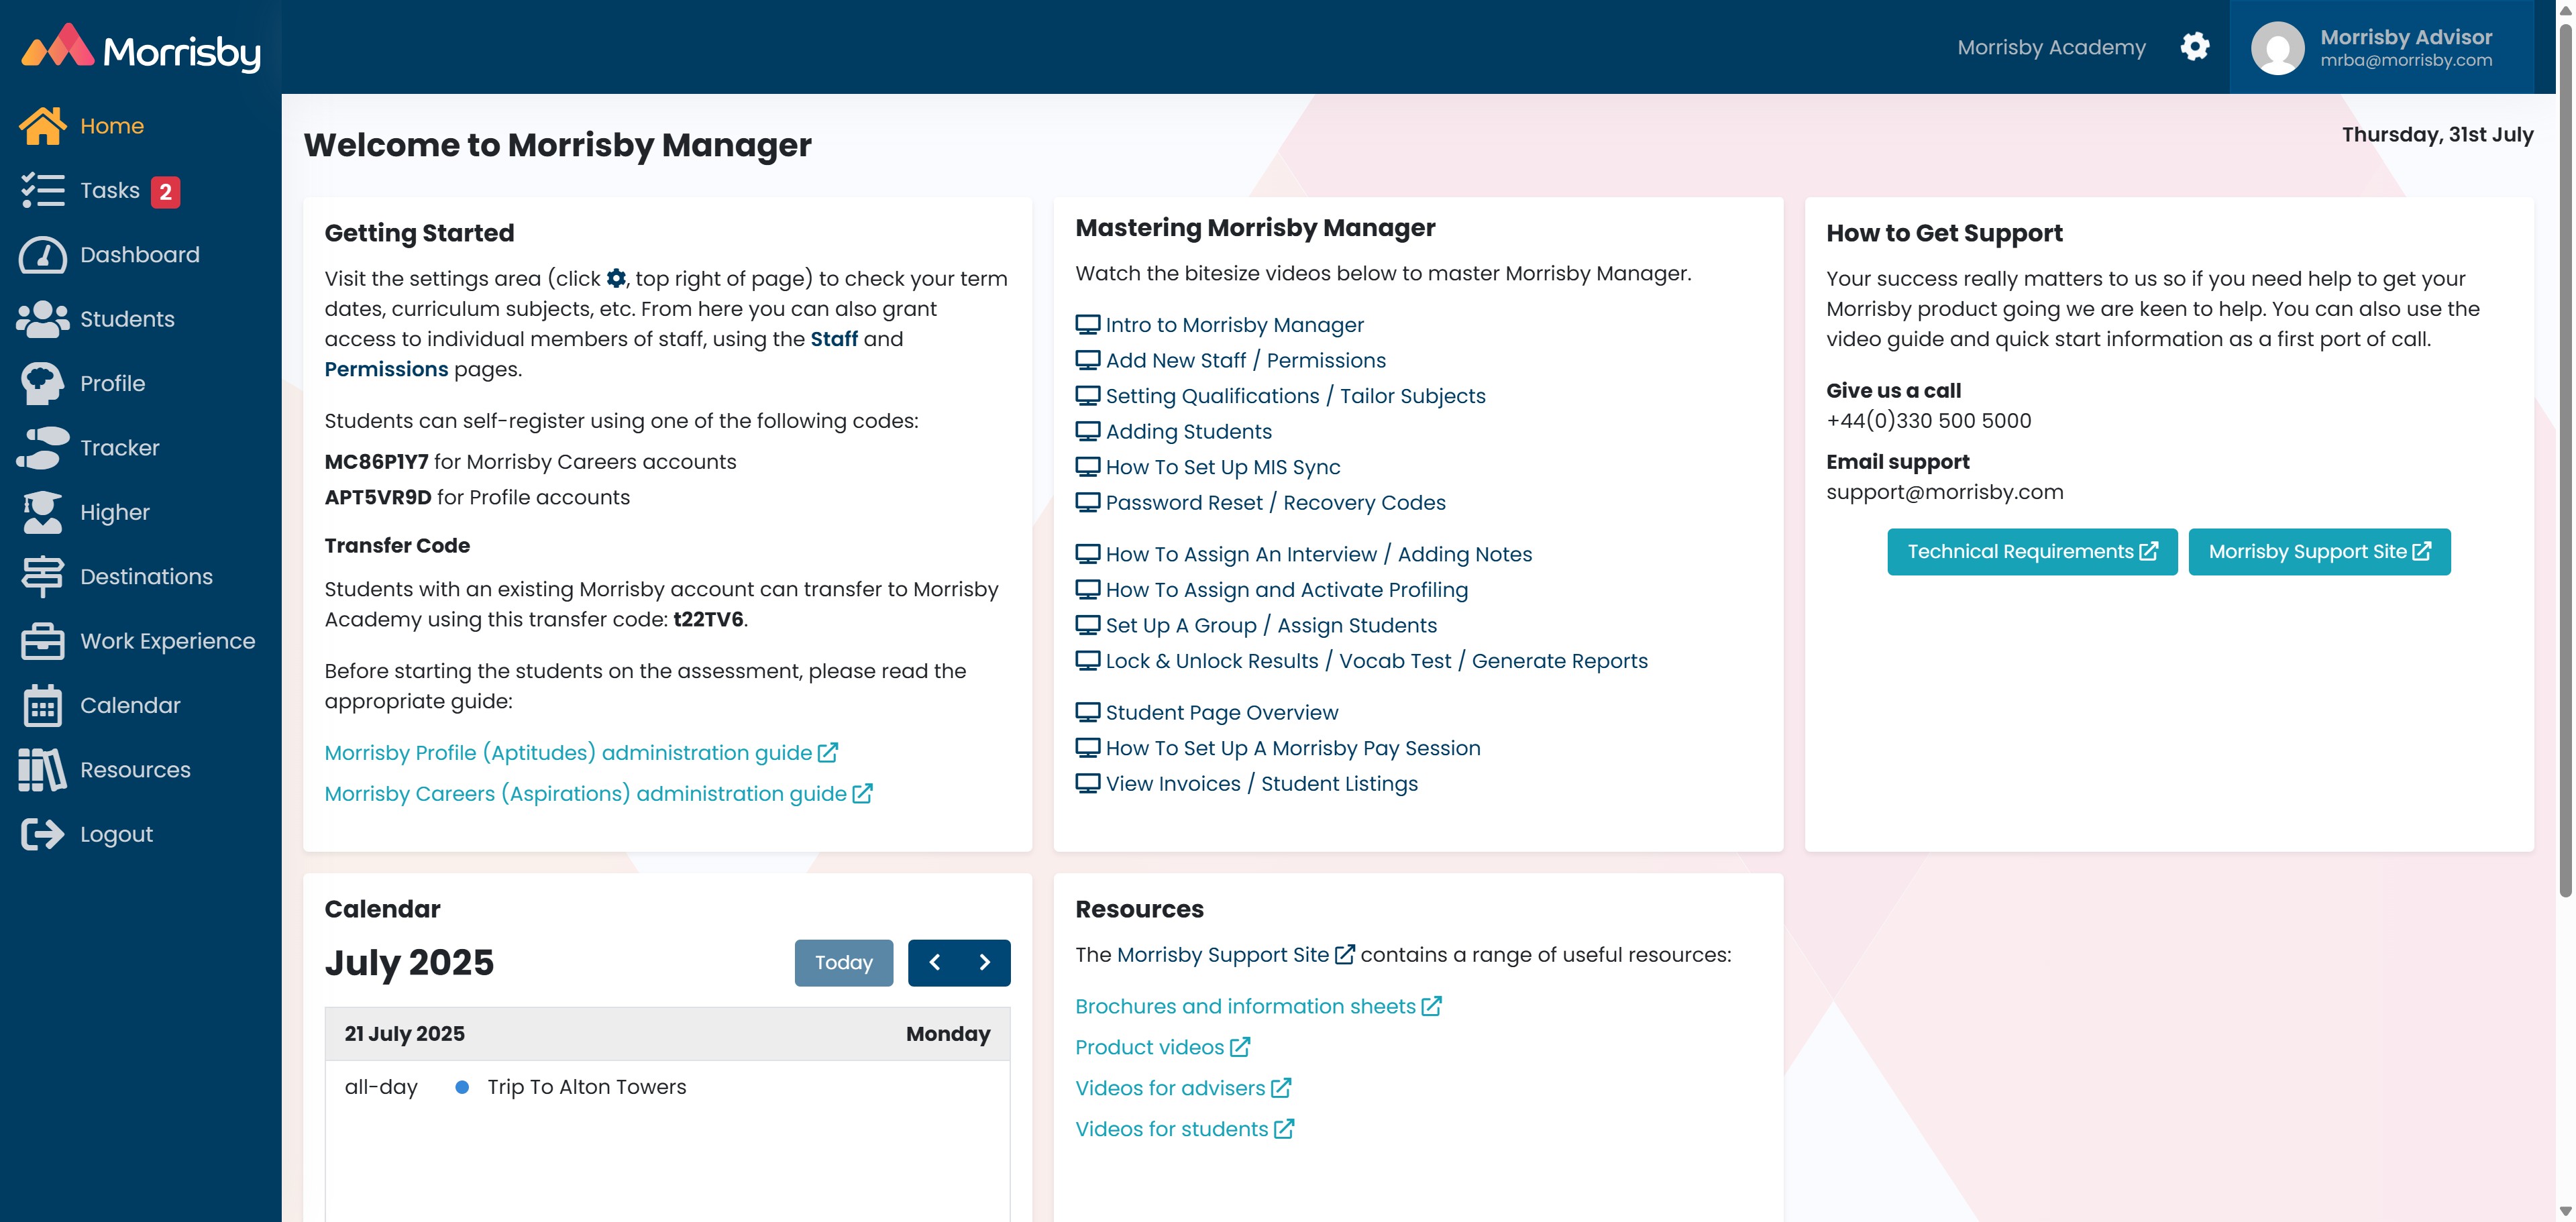Click the monitor icon beside Intro to Morrisby Manager
Screen dimensions: 2576x1222
coord(1087,325)
